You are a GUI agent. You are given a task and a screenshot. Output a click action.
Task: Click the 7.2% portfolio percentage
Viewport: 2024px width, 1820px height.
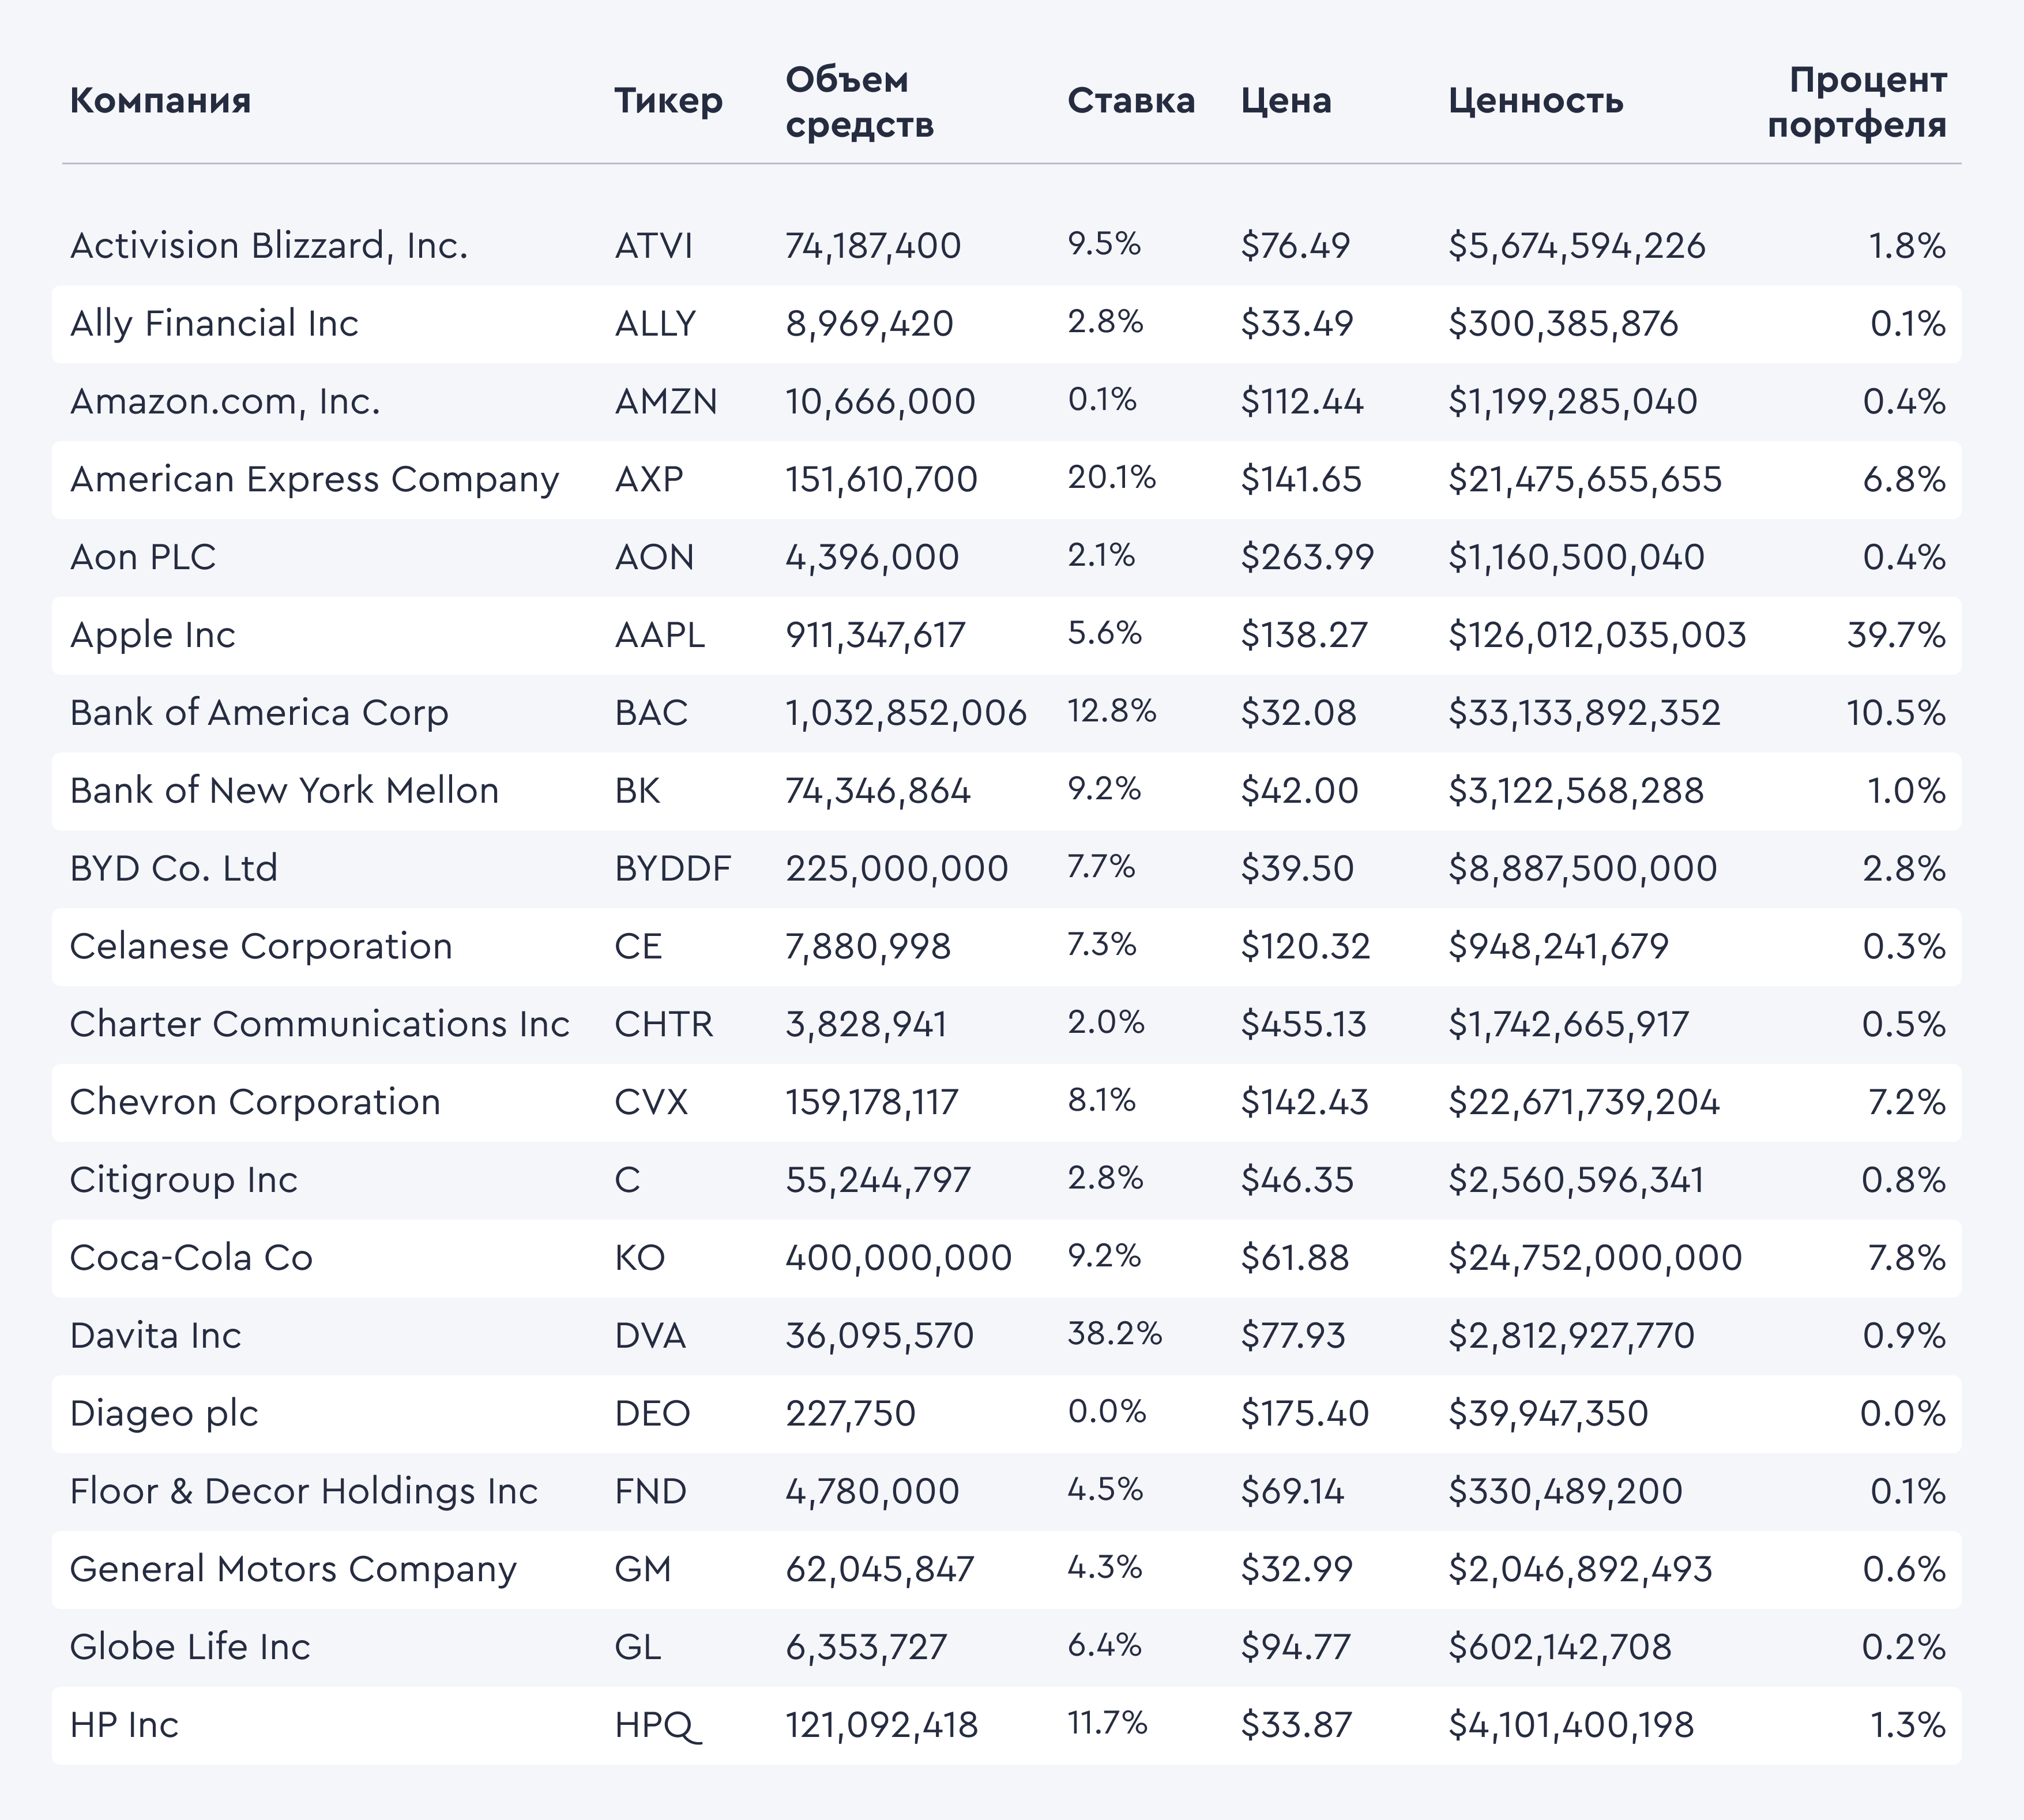click(1906, 1103)
